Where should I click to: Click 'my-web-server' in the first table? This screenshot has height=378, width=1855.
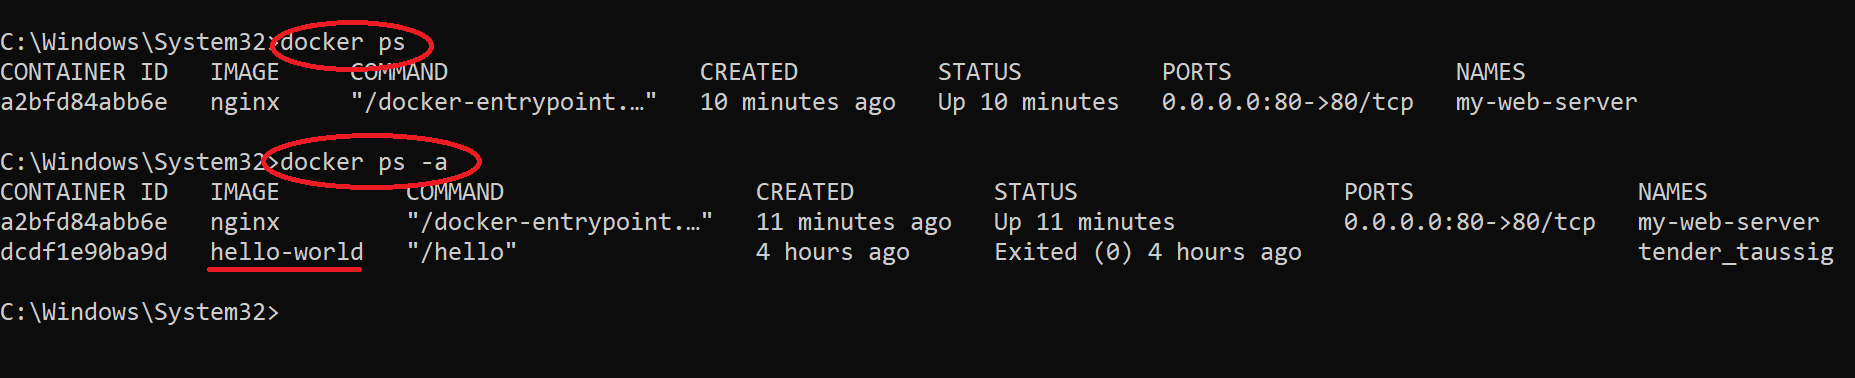[x=1547, y=102]
